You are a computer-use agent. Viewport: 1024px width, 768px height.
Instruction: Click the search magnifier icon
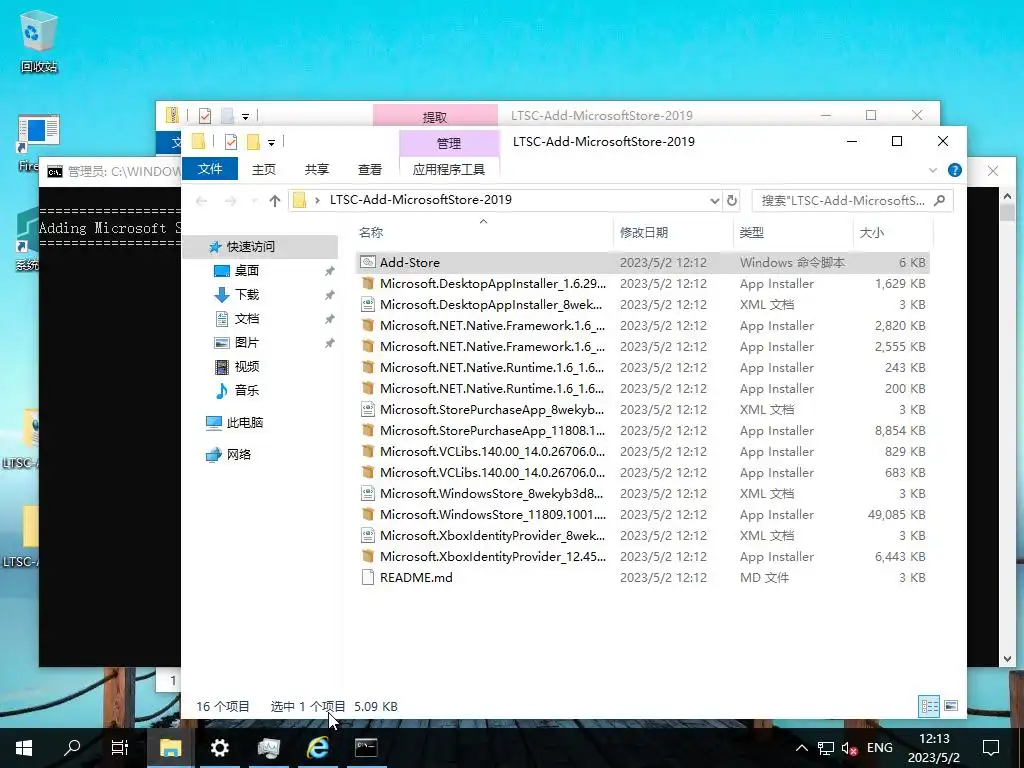[x=940, y=200]
